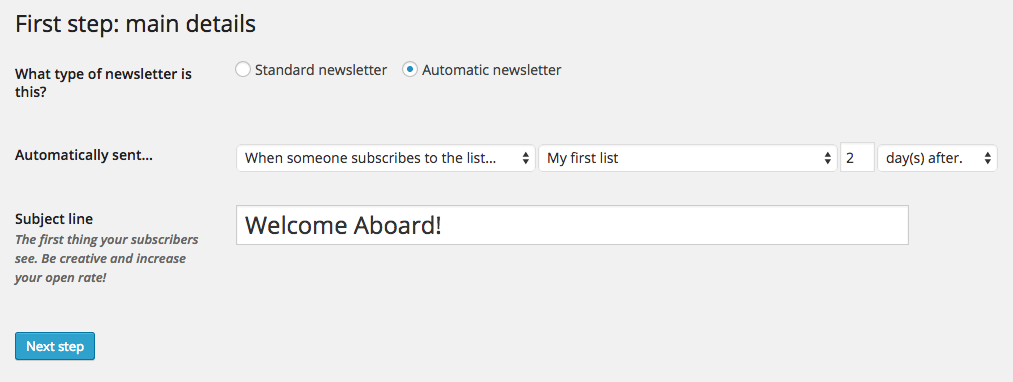This screenshot has width=1013, height=382.
Task: Click the up-down arrows on the trigger event dropdown
Action: click(x=526, y=158)
